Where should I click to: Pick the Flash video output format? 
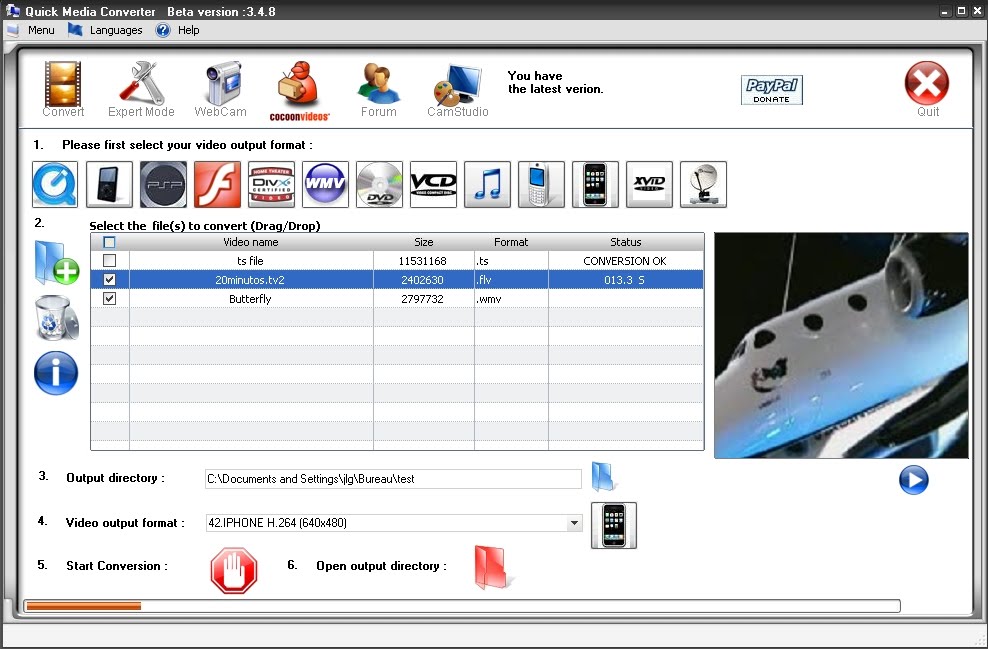[216, 184]
